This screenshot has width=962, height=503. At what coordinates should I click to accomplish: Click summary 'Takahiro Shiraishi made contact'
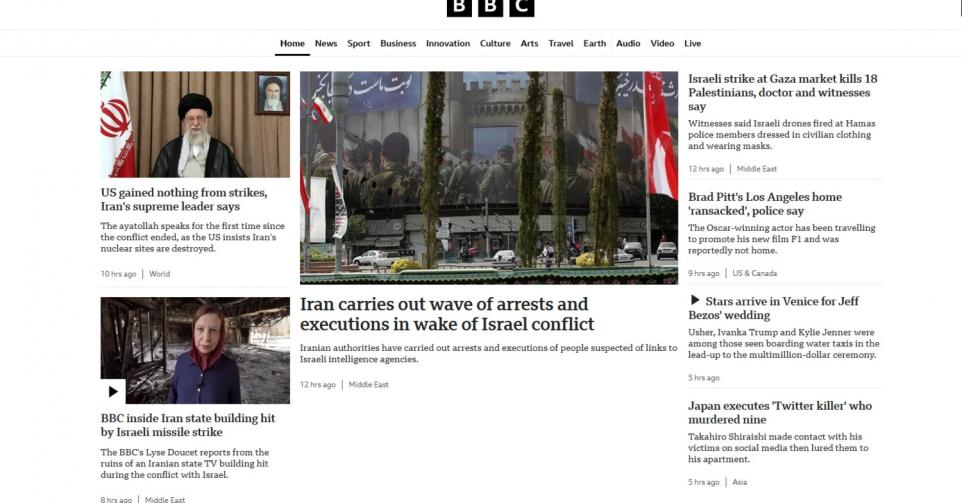point(778,448)
